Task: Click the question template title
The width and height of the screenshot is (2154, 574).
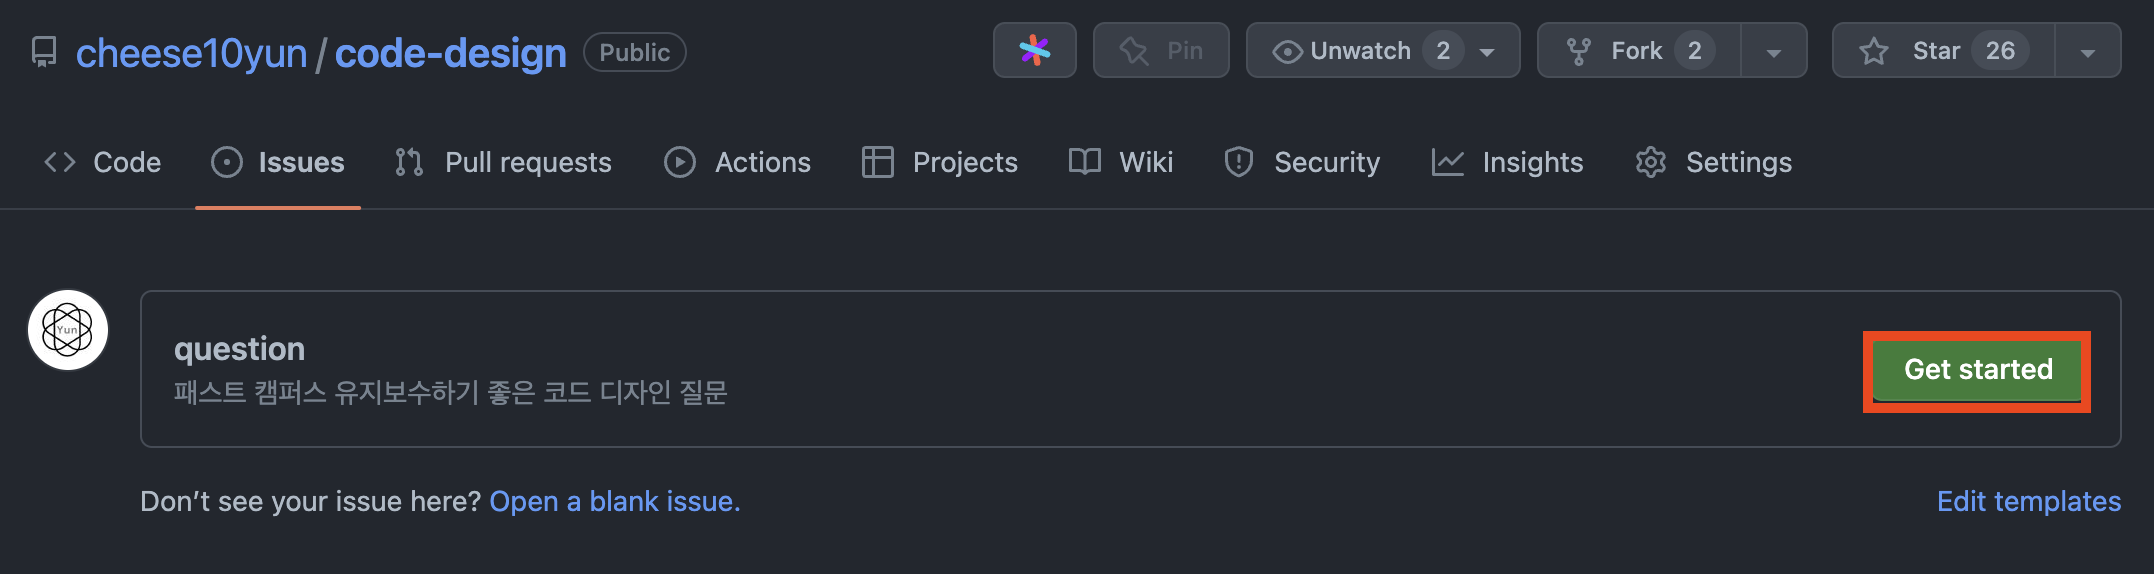Action: pos(239,349)
